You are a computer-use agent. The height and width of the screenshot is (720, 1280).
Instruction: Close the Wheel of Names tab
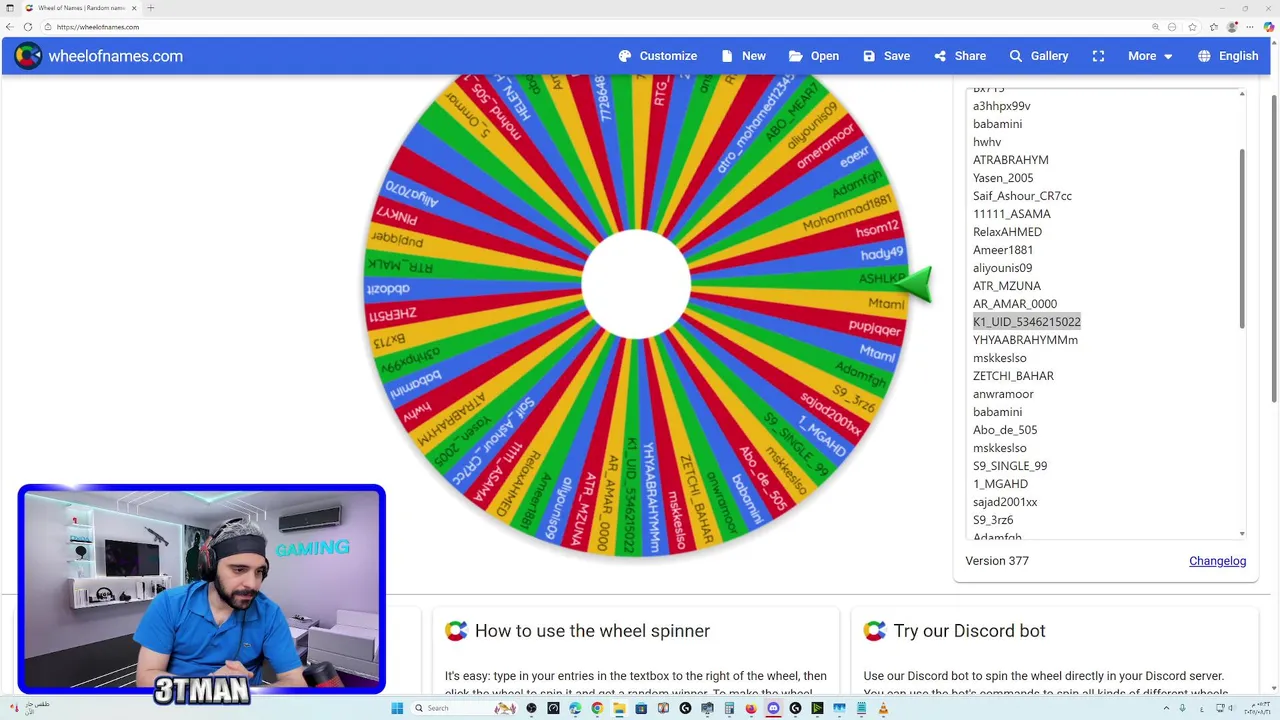point(134,8)
